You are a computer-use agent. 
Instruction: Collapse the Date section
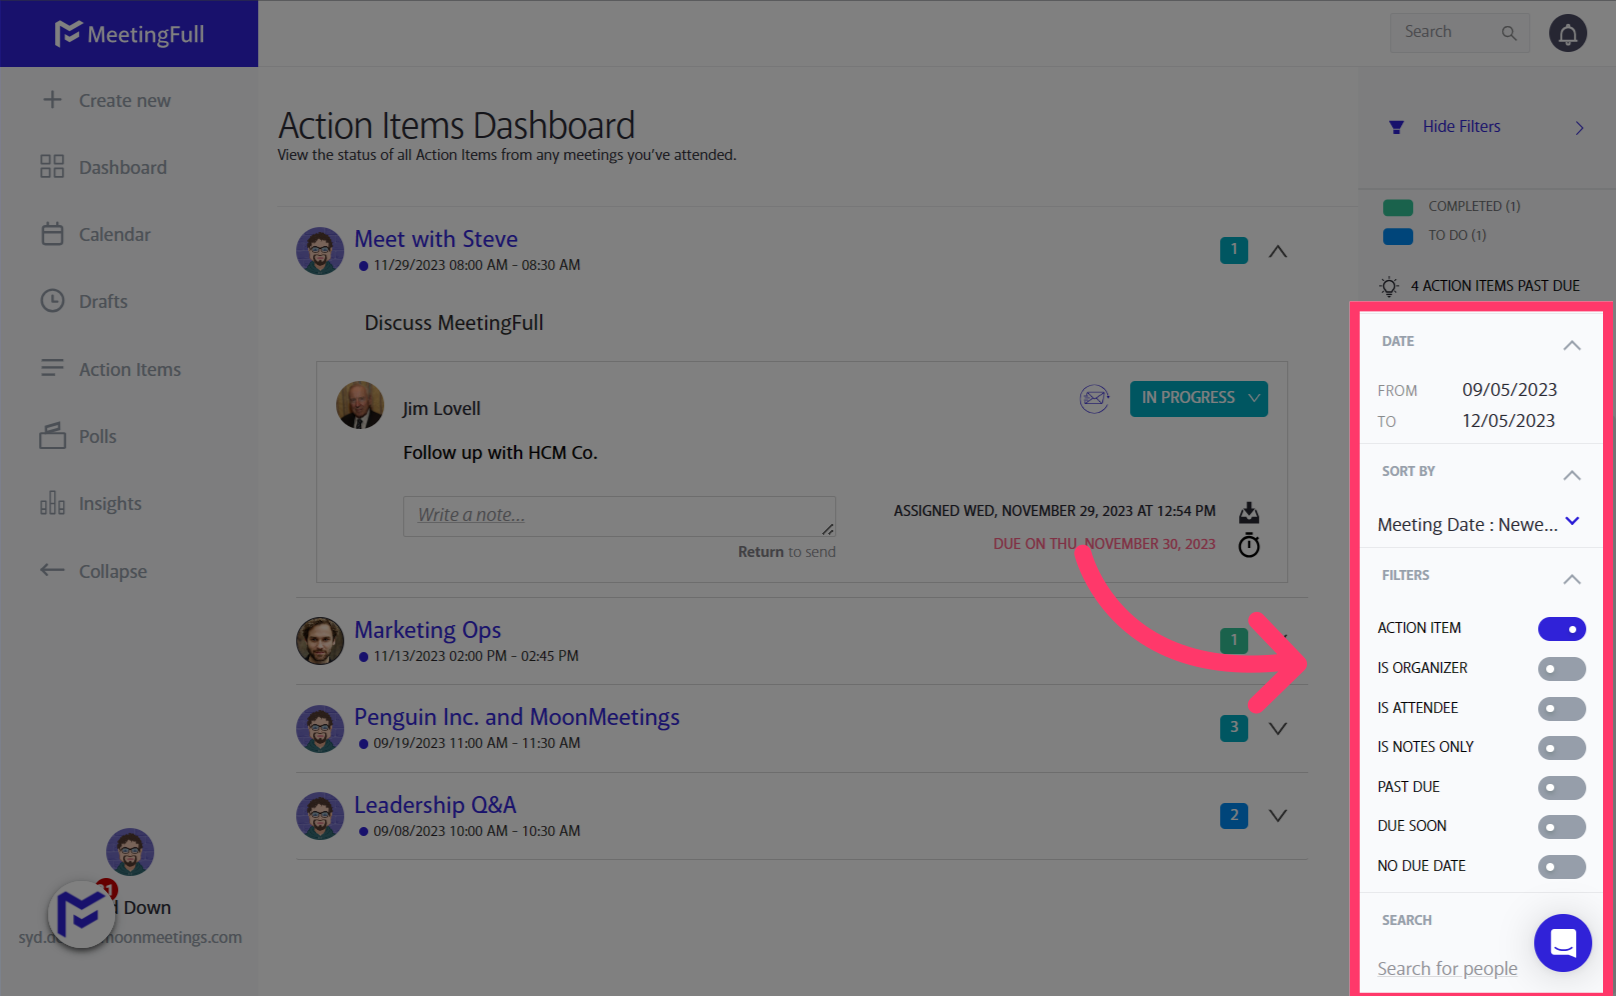(1571, 345)
